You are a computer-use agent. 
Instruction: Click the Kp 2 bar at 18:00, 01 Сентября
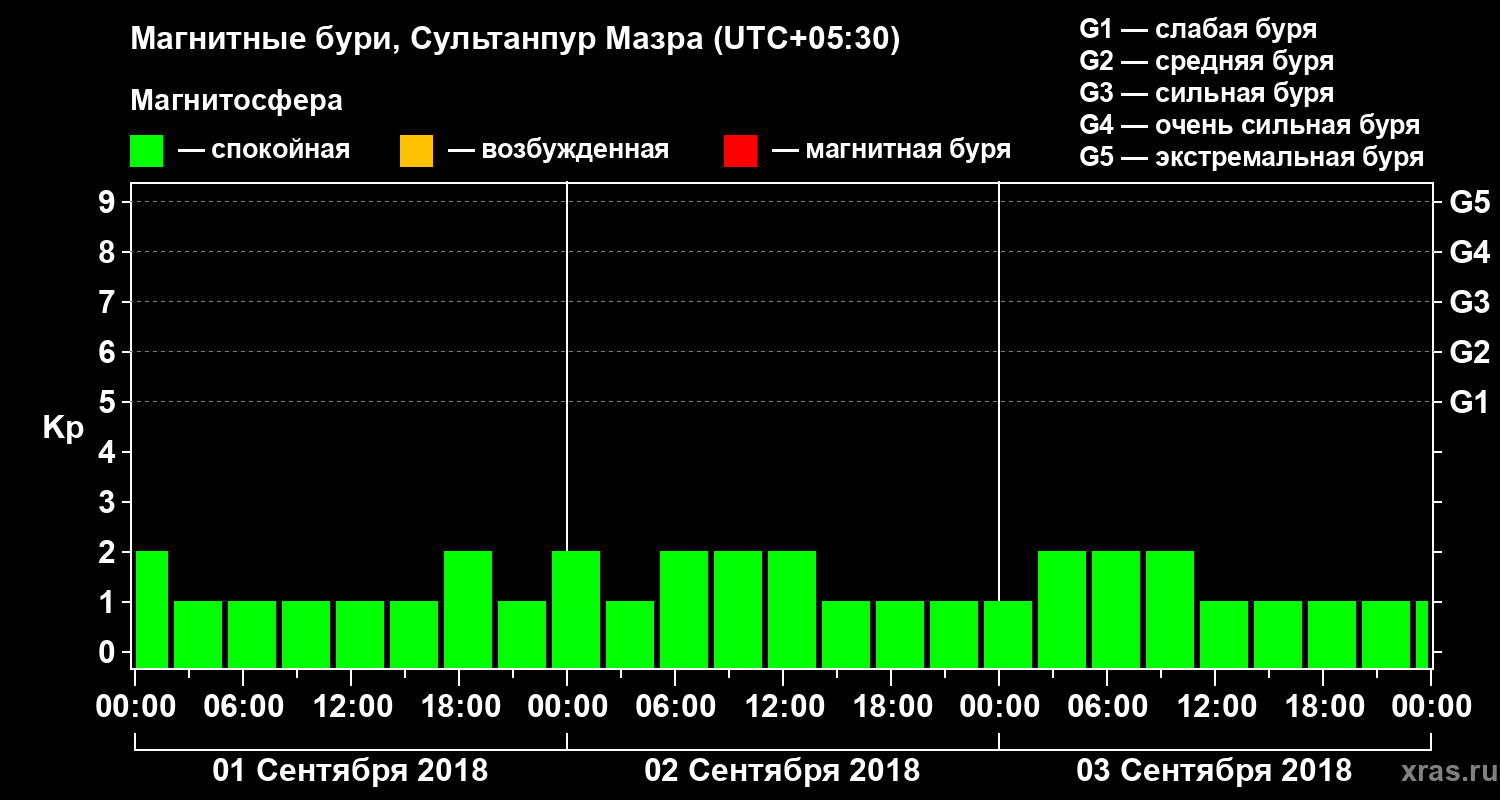tap(468, 609)
